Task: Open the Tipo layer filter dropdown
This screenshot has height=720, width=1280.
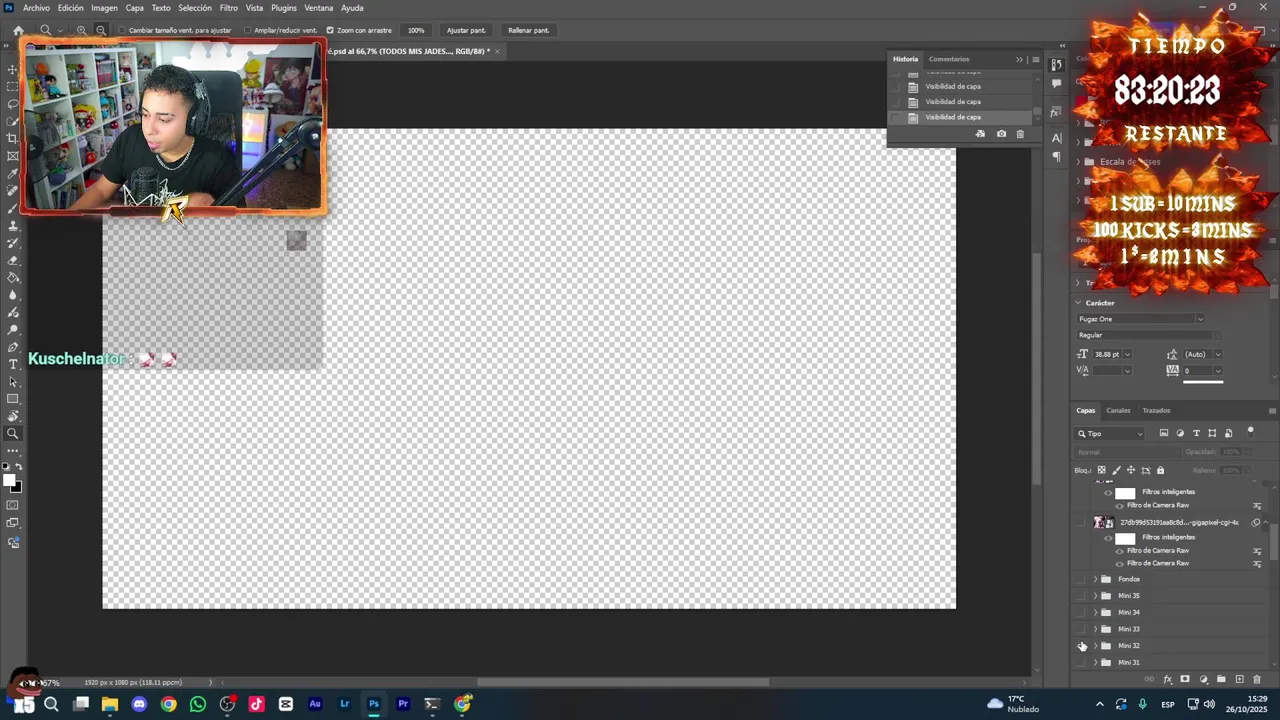Action: pyautogui.click(x=1110, y=433)
